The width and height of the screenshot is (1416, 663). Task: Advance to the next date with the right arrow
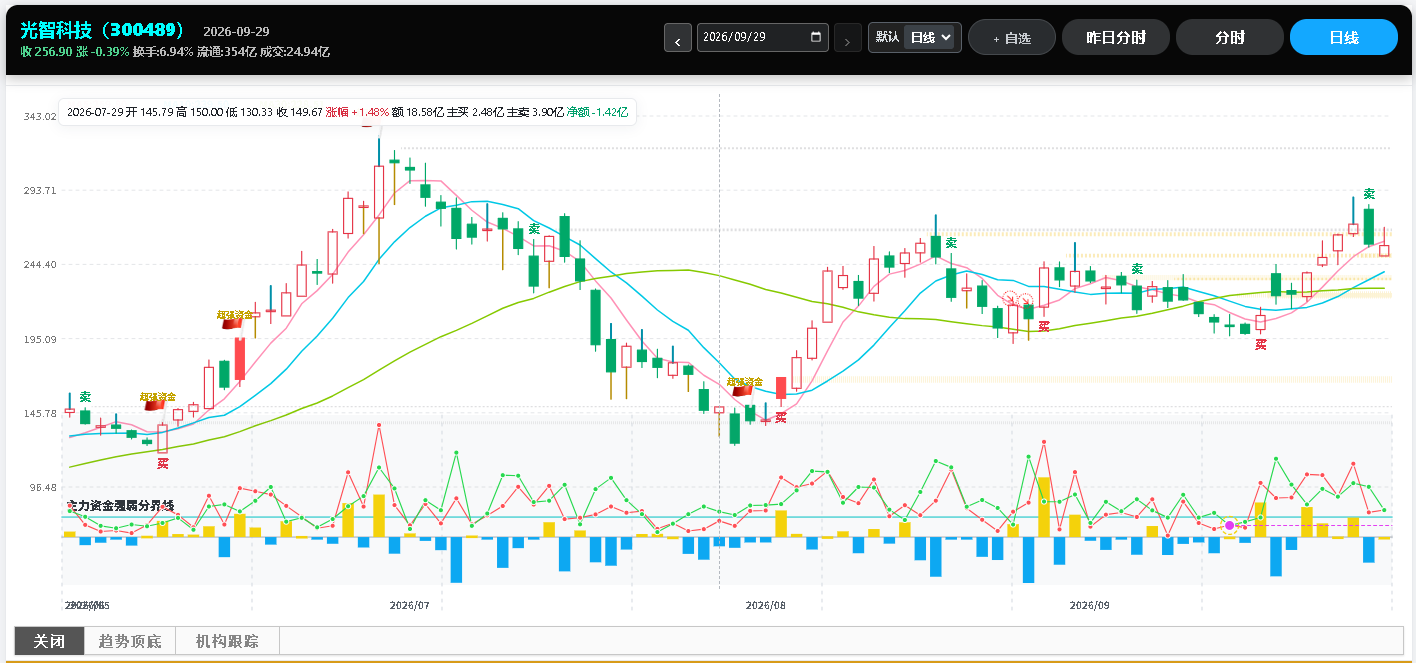point(847,38)
